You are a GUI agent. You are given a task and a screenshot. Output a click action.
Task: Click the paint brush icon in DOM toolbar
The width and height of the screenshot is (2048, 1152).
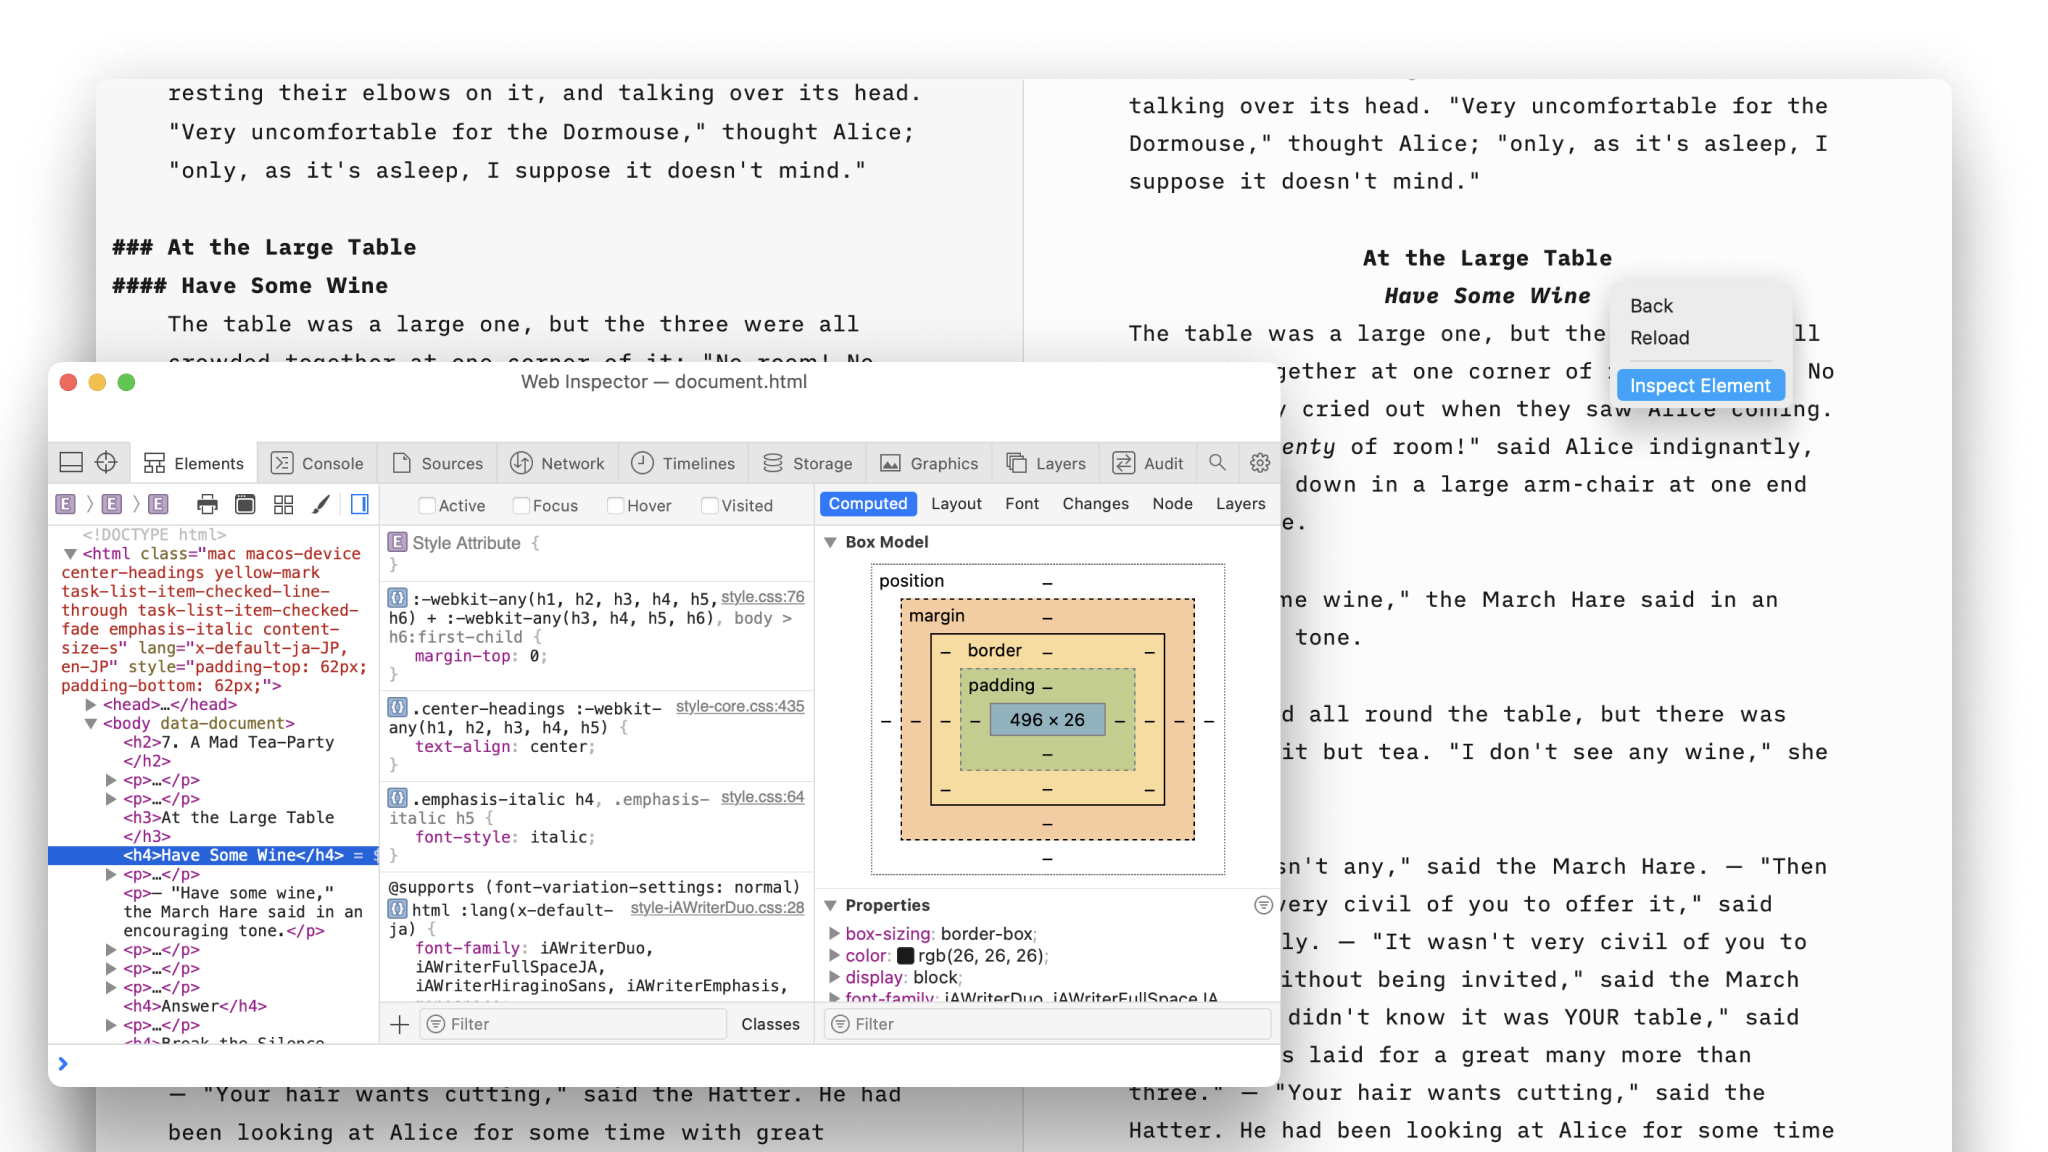click(x=321, y=504)
